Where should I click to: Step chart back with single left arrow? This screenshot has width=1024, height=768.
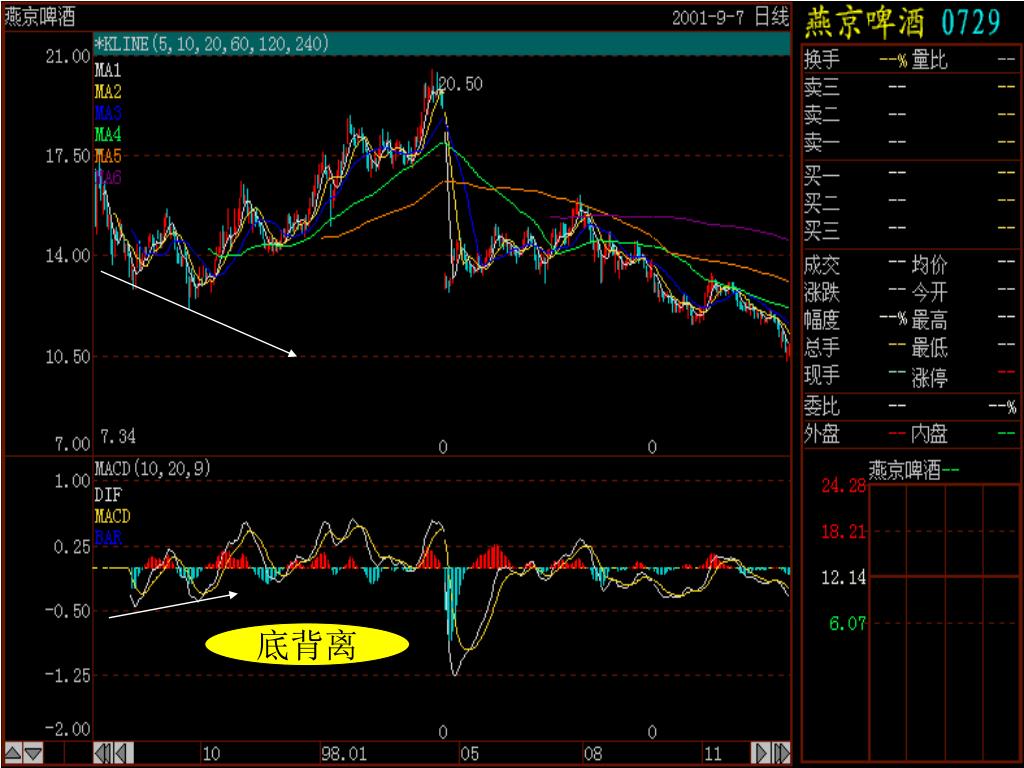coord(125,753)
